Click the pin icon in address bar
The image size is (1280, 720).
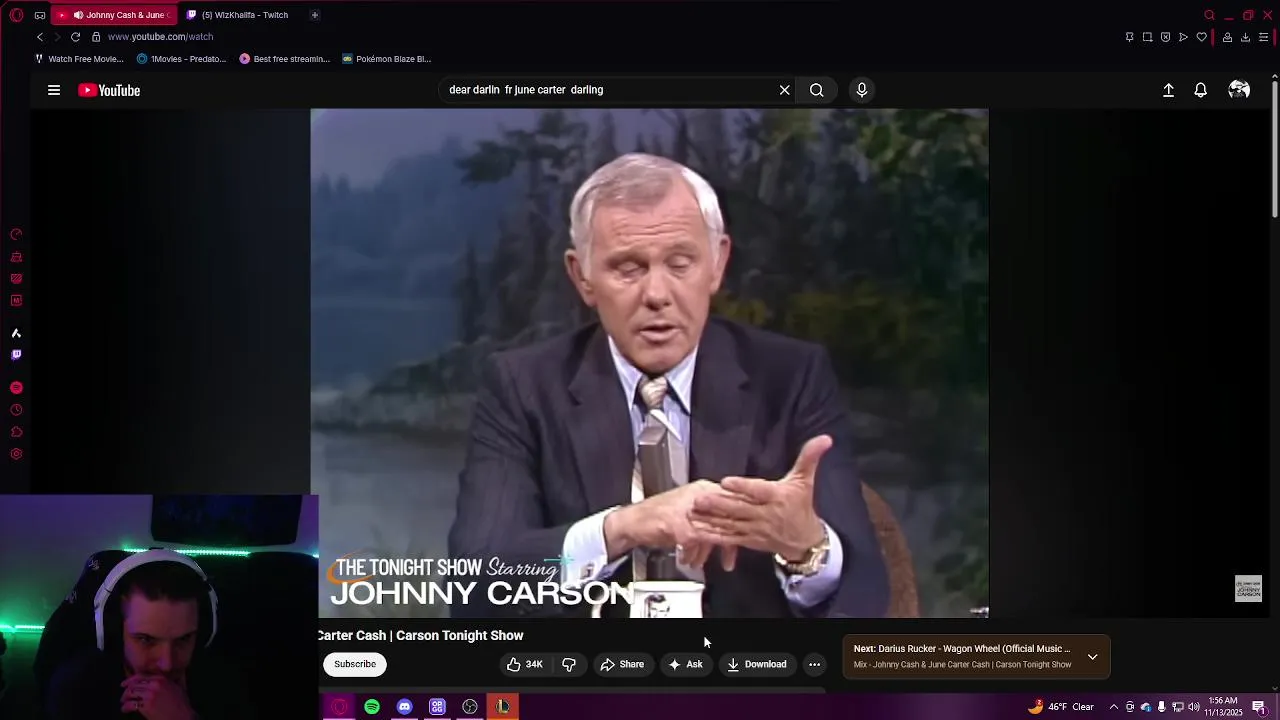pyautogui.click(x=1129, y=37)
